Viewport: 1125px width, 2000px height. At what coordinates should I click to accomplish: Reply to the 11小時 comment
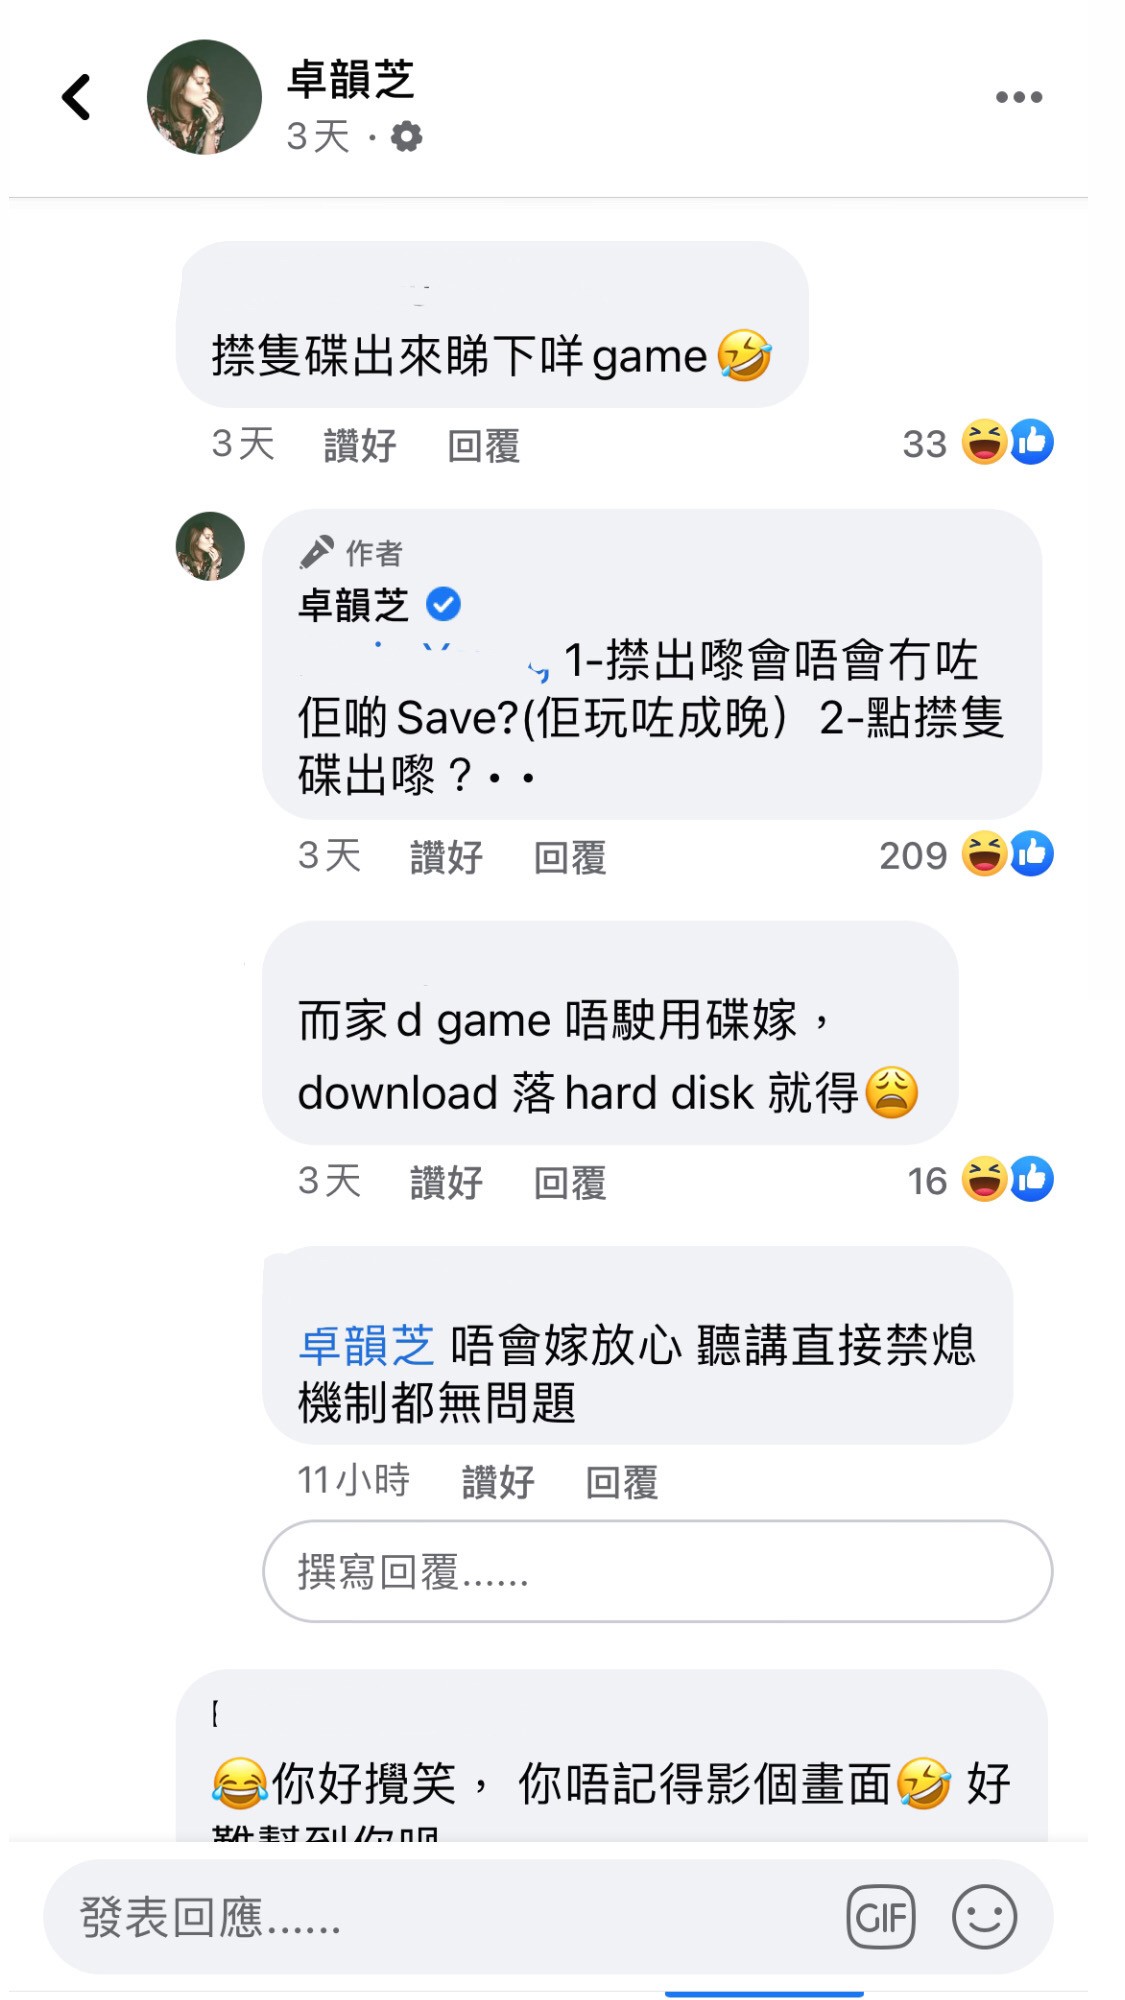[x=622, y=1481]
